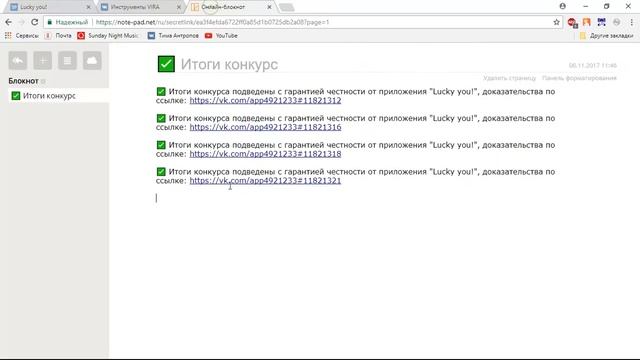Open link ending in 11821312

(x=265, y=100)
